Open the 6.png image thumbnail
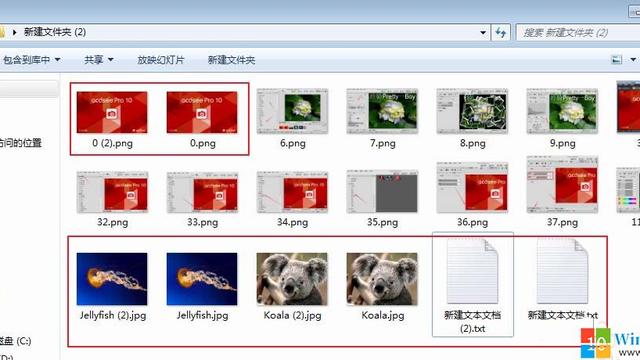 [x=292, y=111]
